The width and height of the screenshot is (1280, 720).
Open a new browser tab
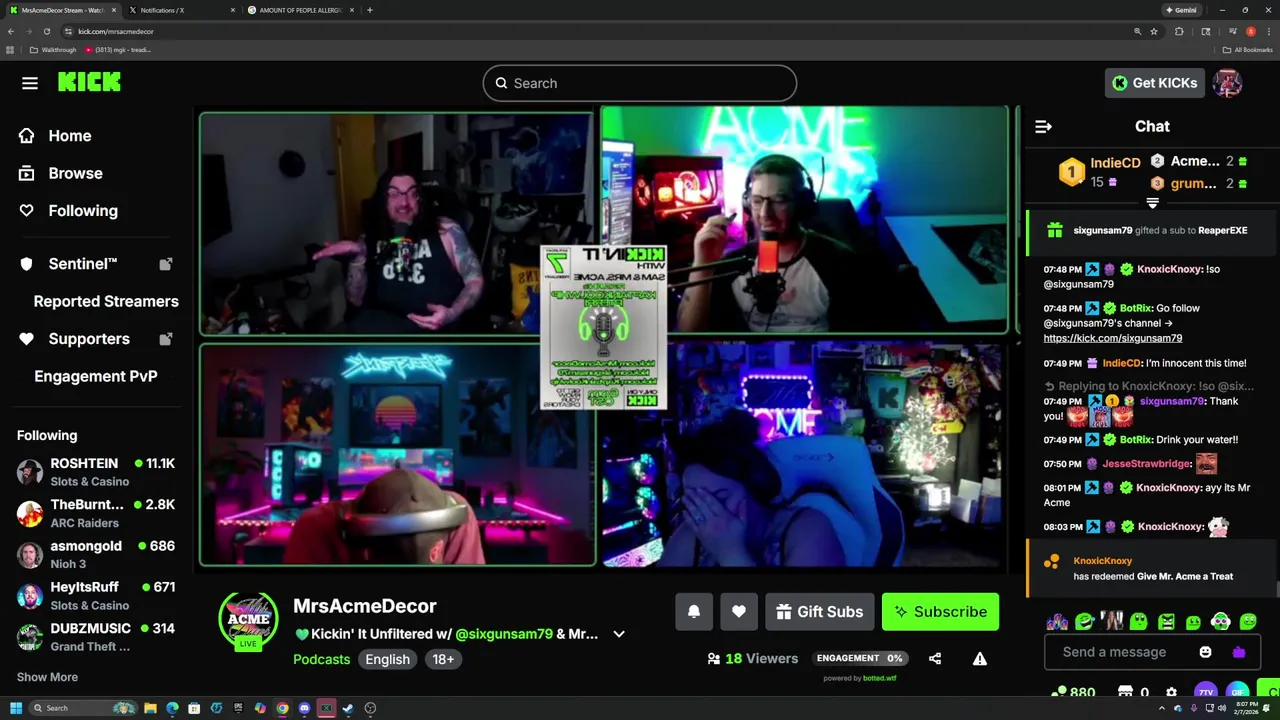click(370, 10)
